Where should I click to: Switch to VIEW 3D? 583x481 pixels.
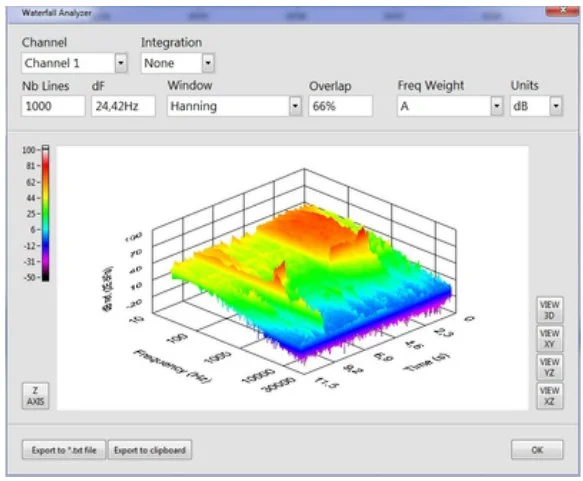pos(549,310)
